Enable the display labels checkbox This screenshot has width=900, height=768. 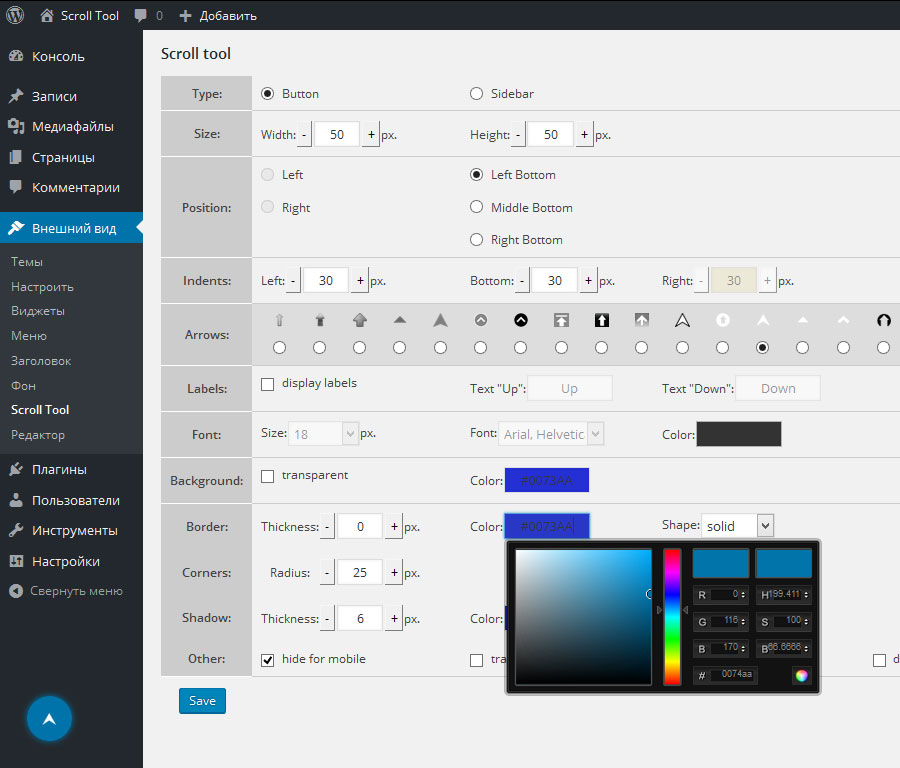(x=267, y=384)
